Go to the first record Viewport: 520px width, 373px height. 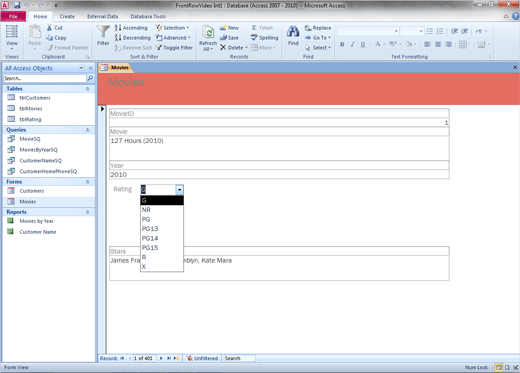pyautogui.click(x=122, y=358)
